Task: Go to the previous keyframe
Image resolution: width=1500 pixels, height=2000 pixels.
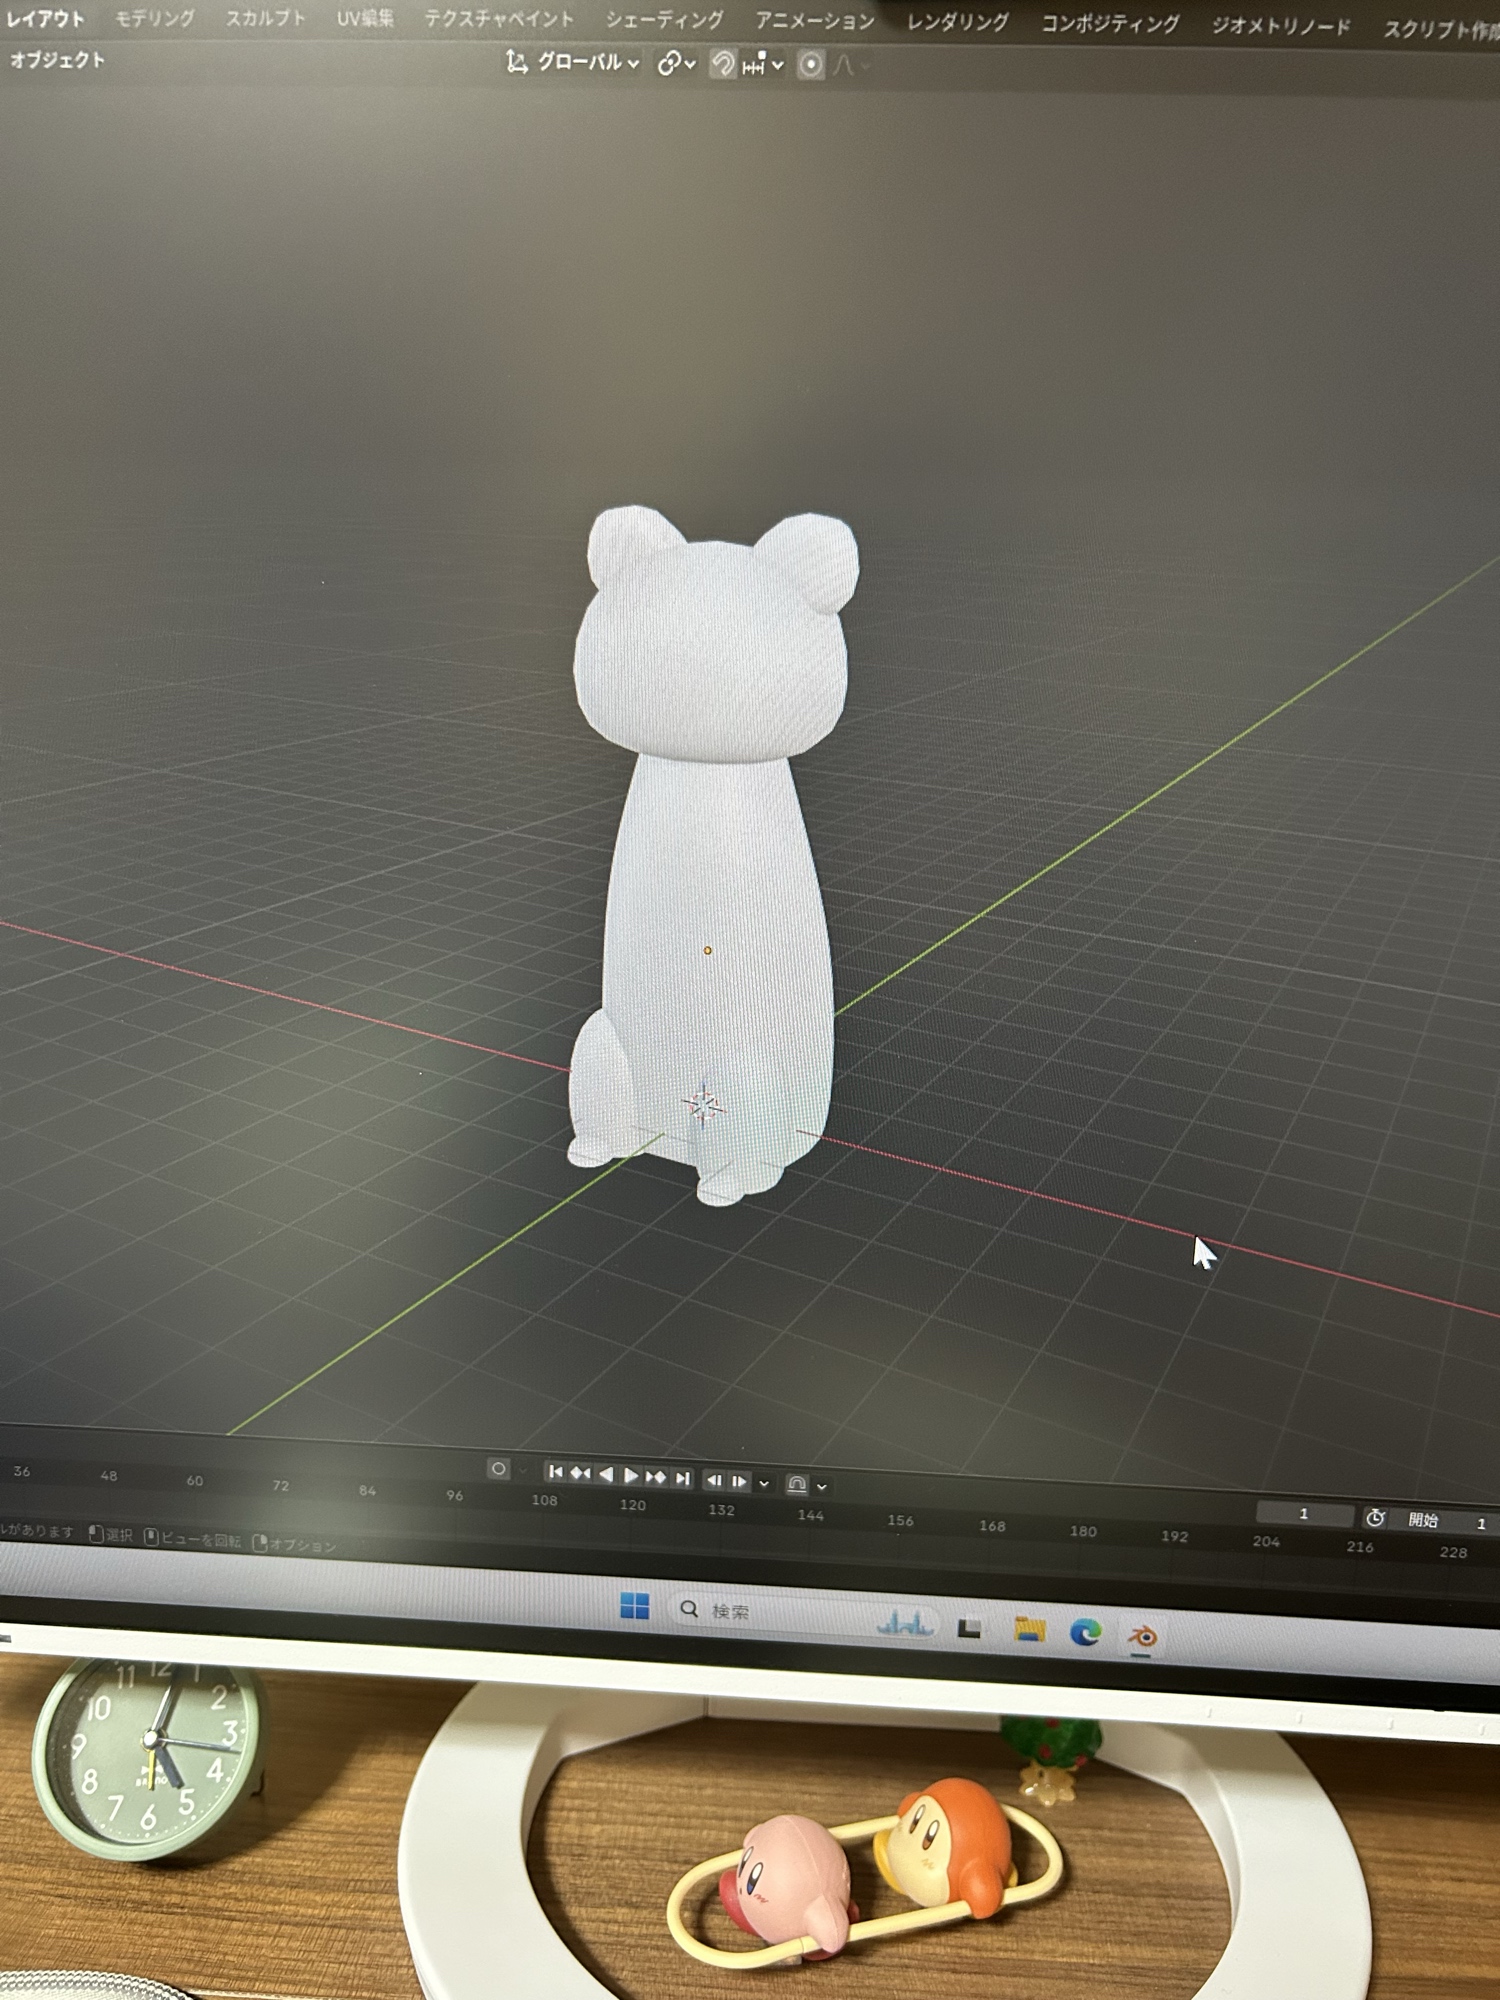Action: pos(580,1474)
